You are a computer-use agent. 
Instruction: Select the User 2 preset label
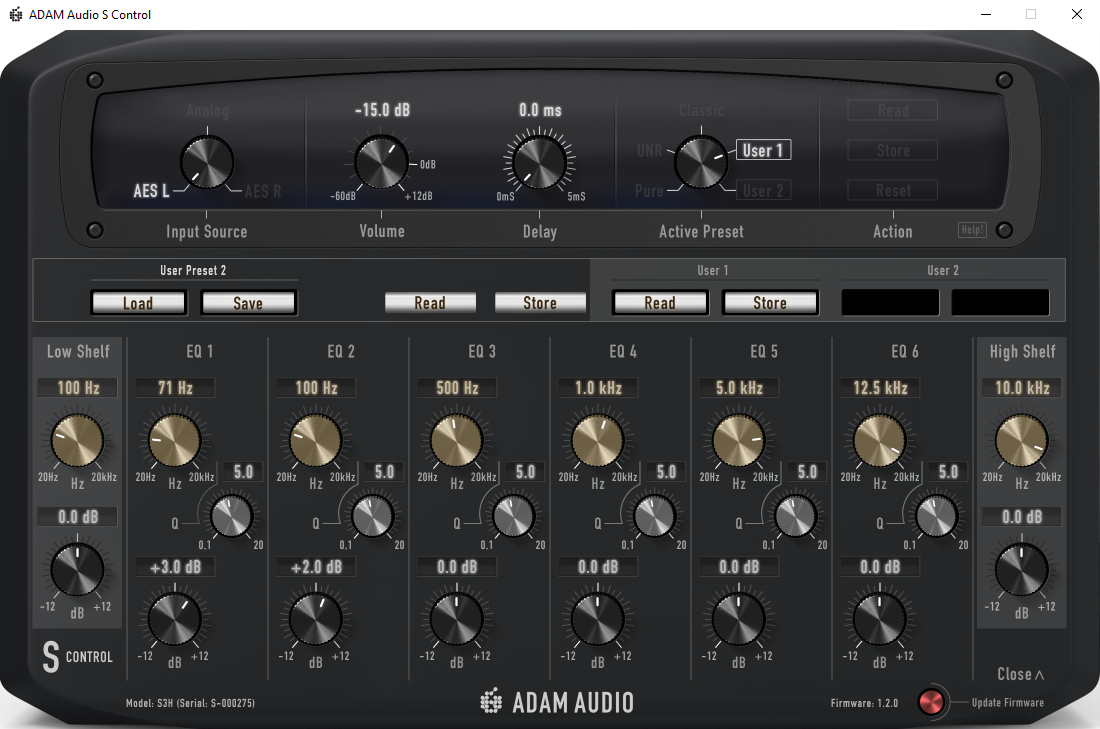pos(763,190)
